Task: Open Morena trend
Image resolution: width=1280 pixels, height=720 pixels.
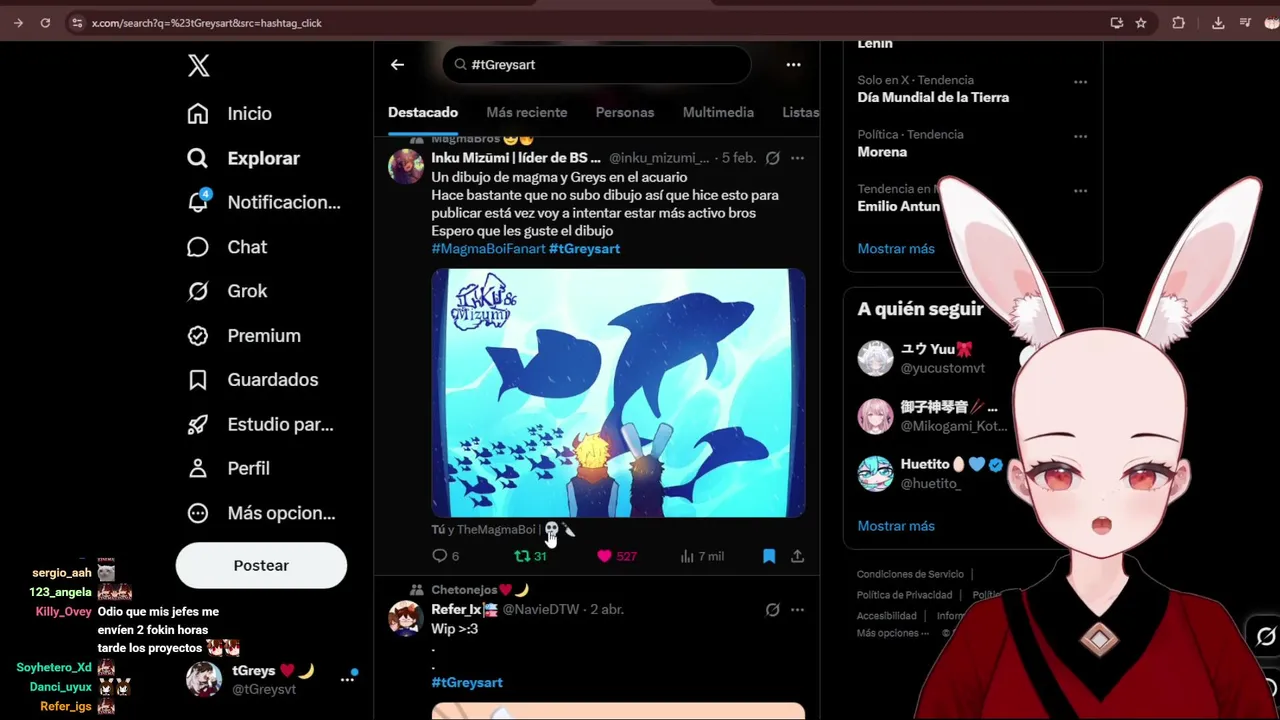Action: (x=882, y=152)
